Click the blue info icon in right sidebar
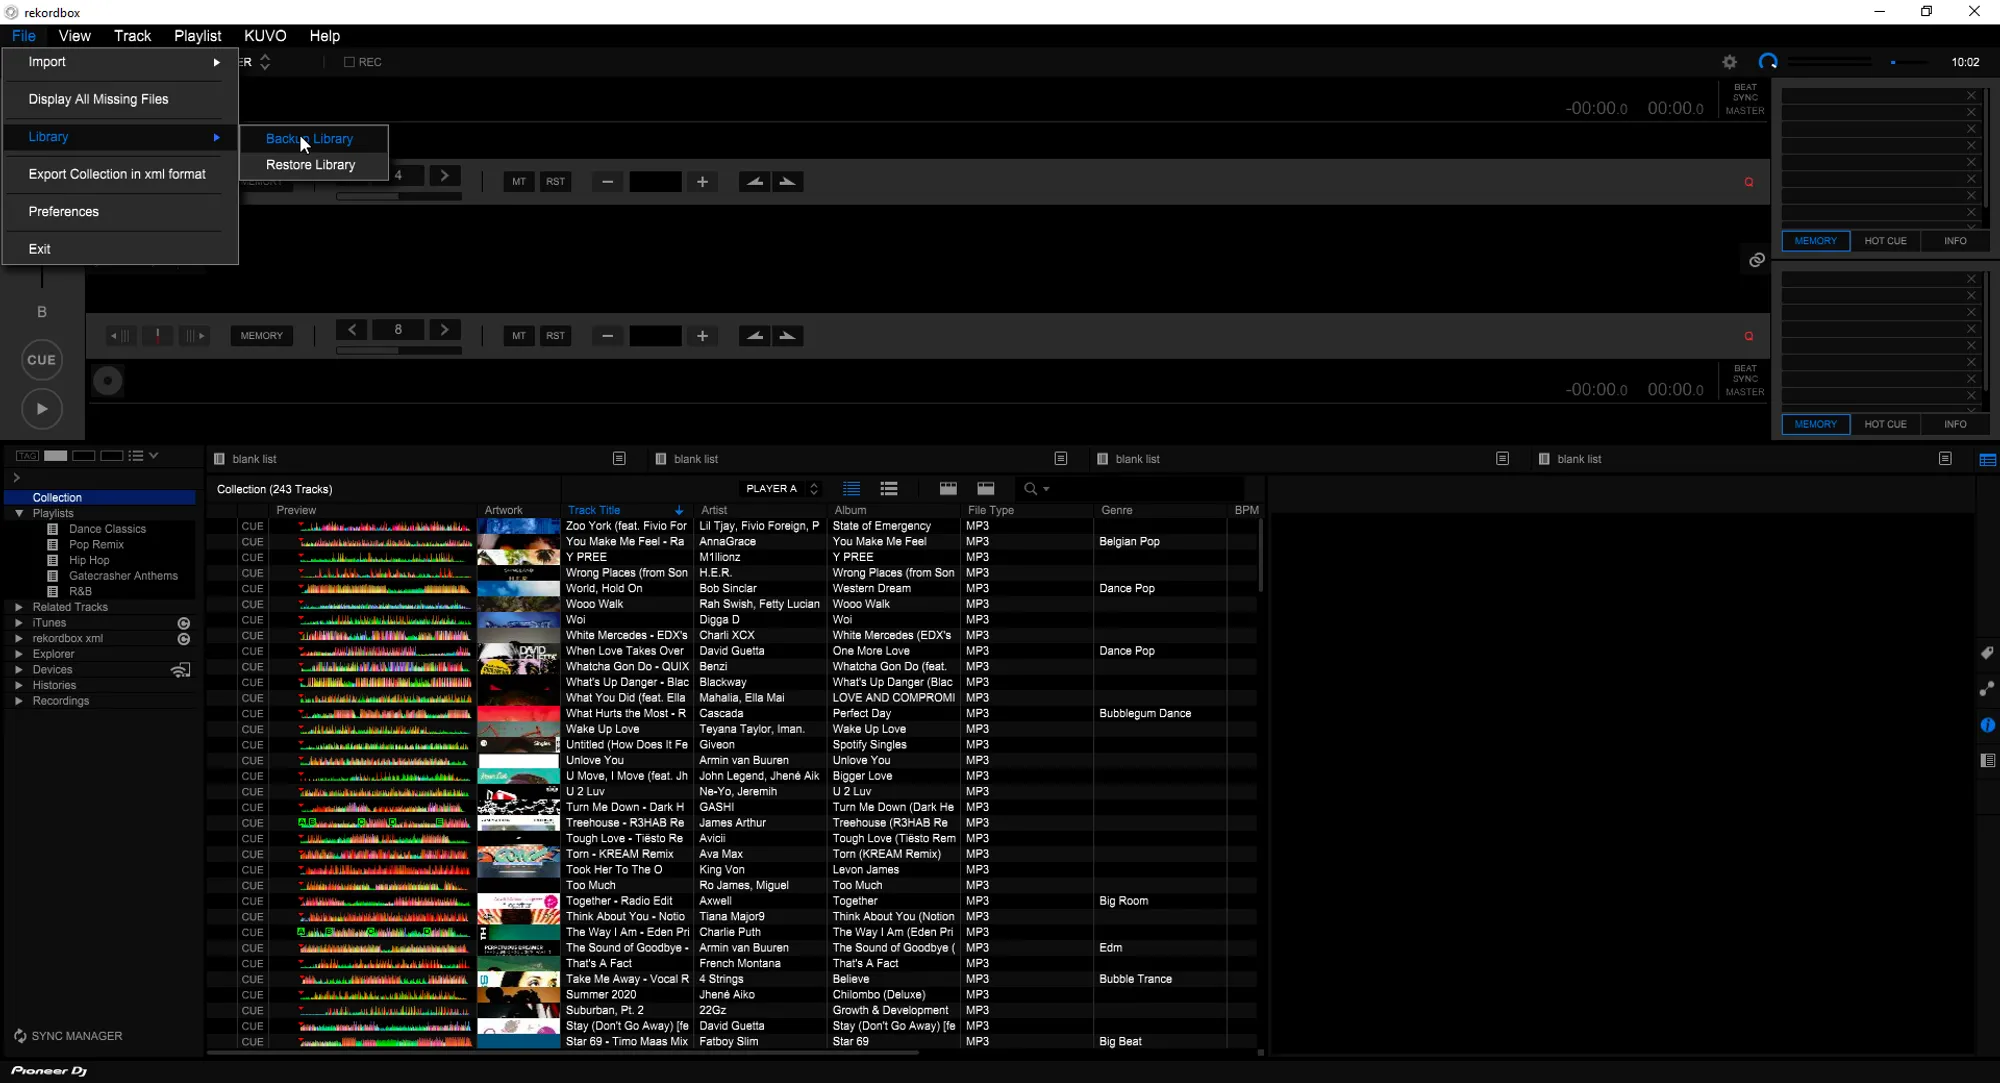 [x=1987, y=725]
